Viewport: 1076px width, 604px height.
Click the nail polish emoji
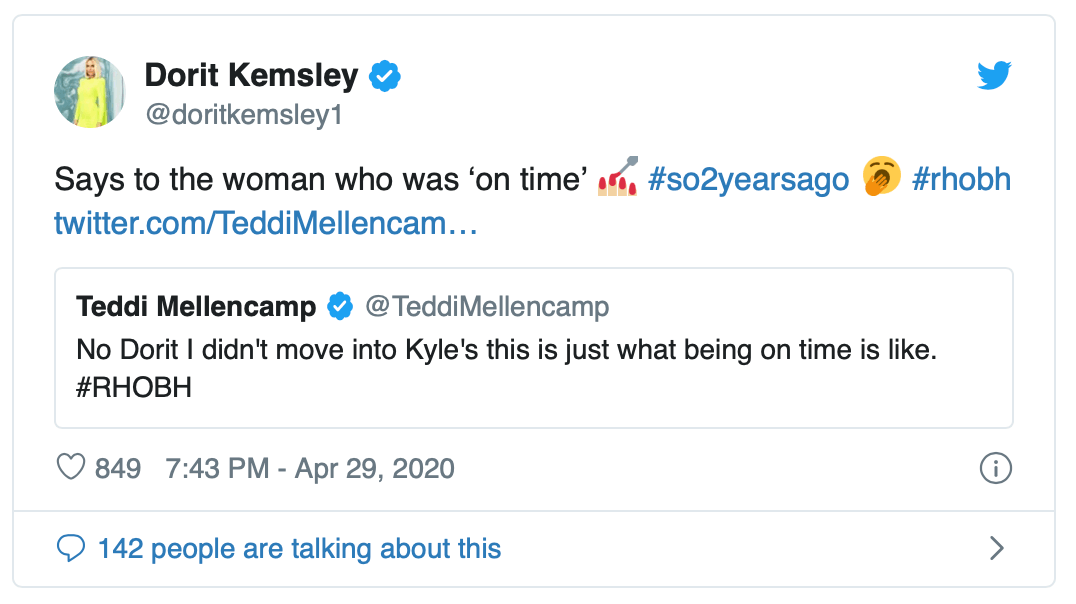pyautogui.click(x=617, y=179)
